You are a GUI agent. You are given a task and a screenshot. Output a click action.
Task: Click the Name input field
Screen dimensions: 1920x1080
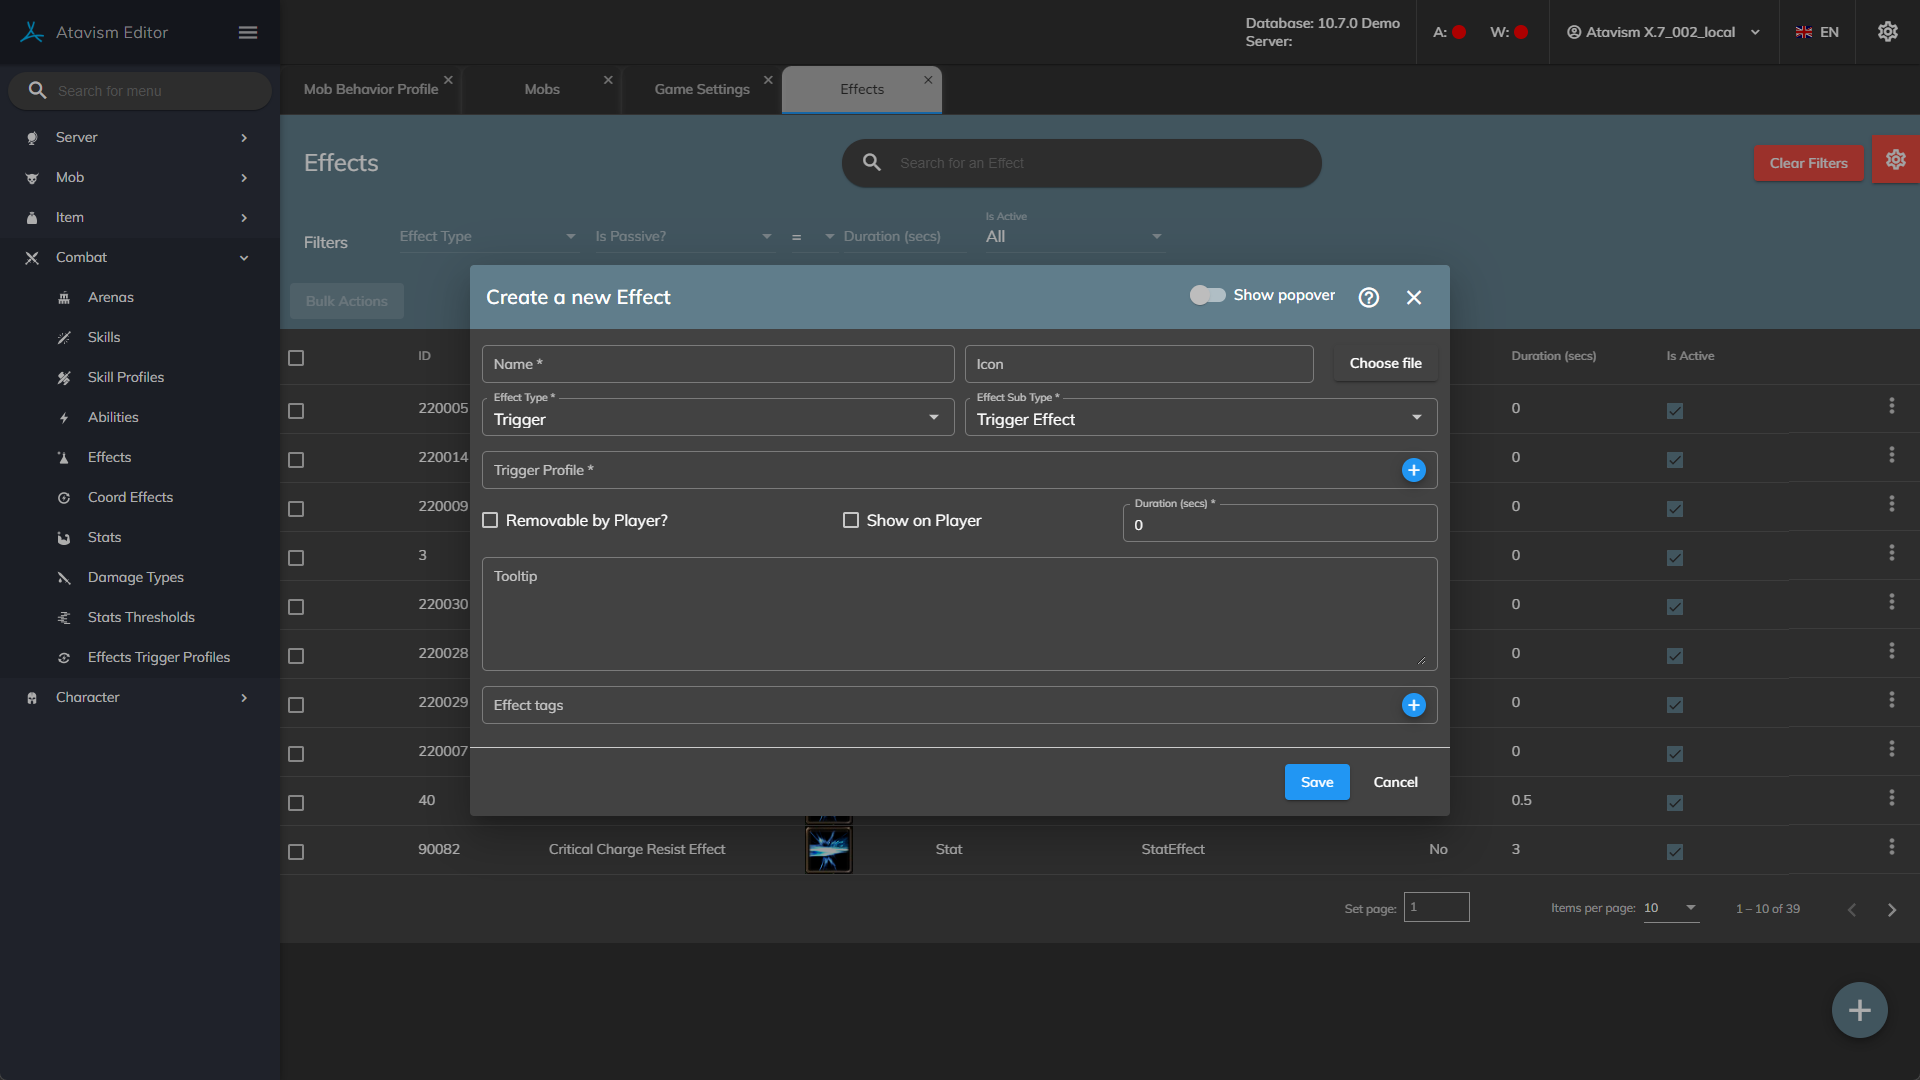717,364
